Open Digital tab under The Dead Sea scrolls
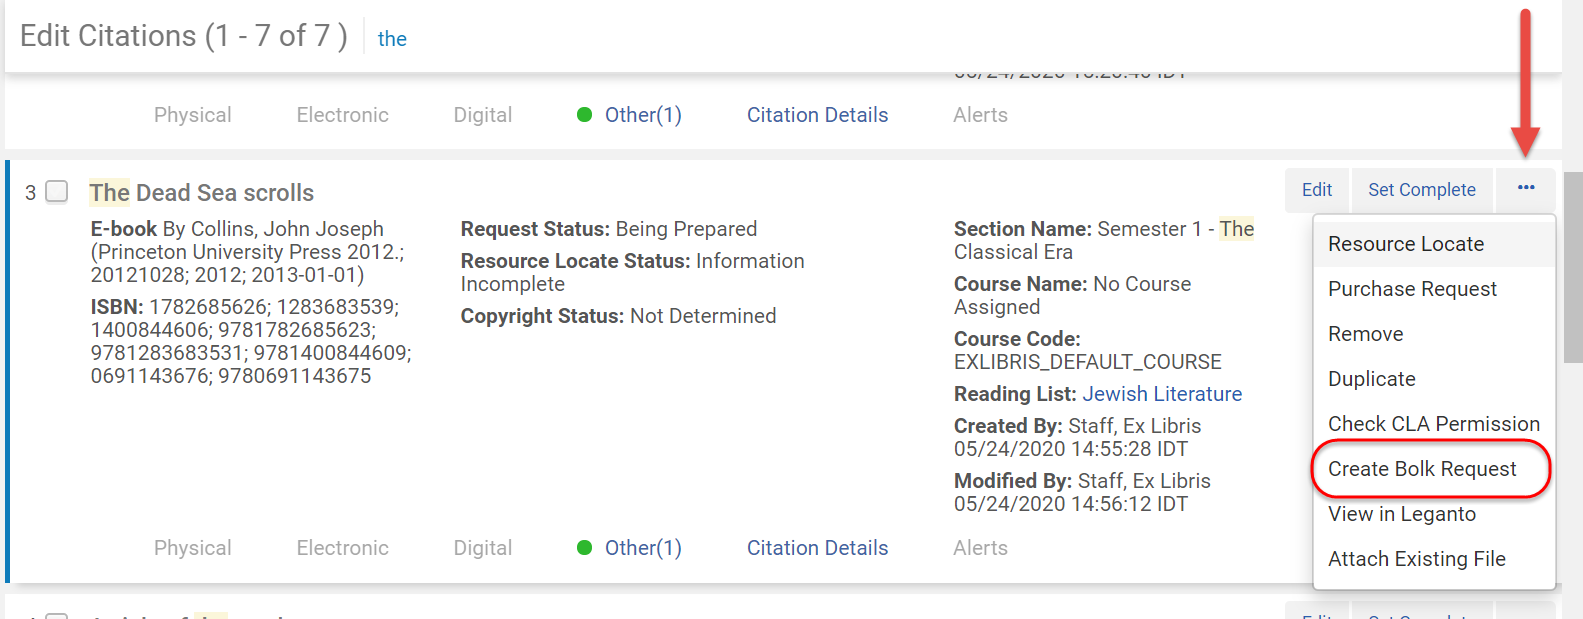The image size is (1583, 619). [483, 548]
